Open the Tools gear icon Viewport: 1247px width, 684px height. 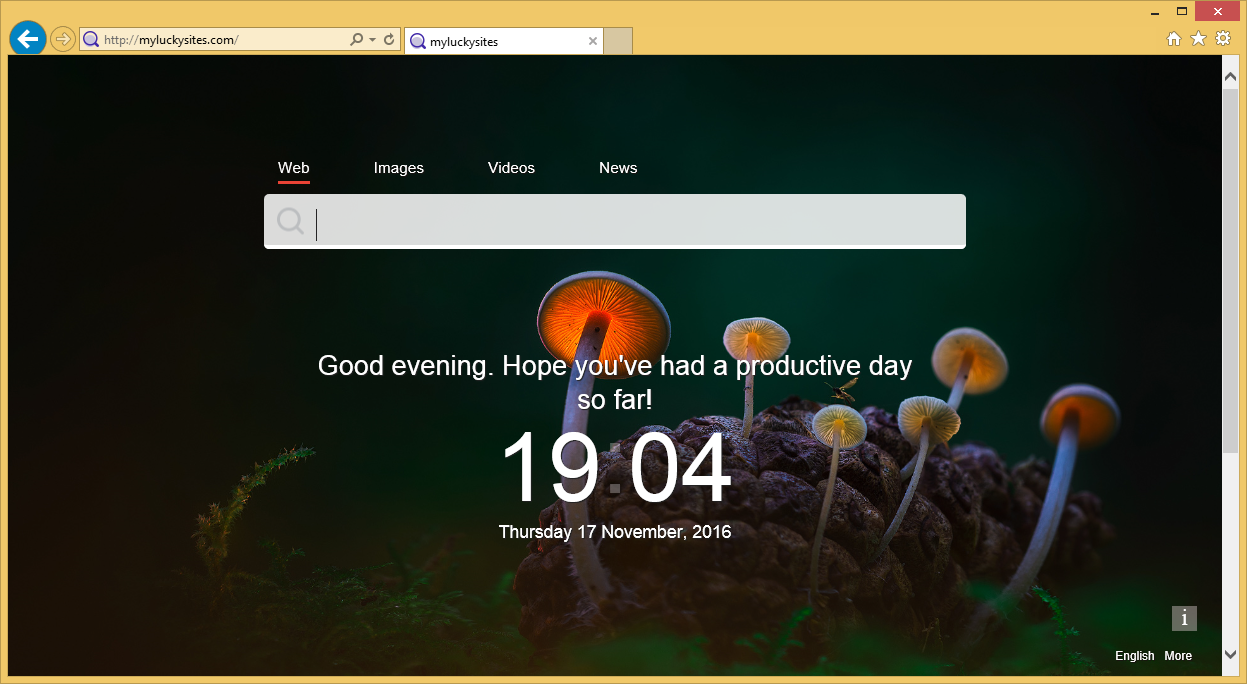[x=1223, y=39]
